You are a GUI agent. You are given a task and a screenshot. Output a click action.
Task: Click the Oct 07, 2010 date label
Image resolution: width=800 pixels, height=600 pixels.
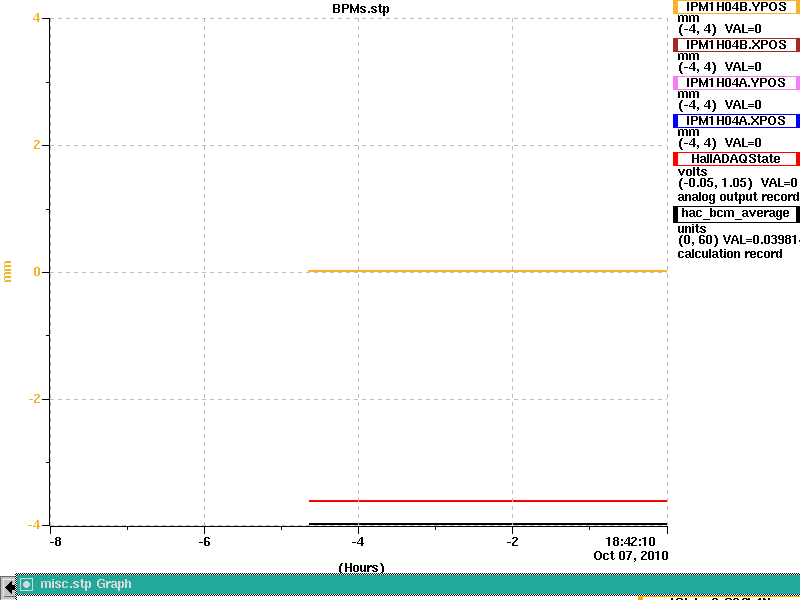(x=631, y=556)
